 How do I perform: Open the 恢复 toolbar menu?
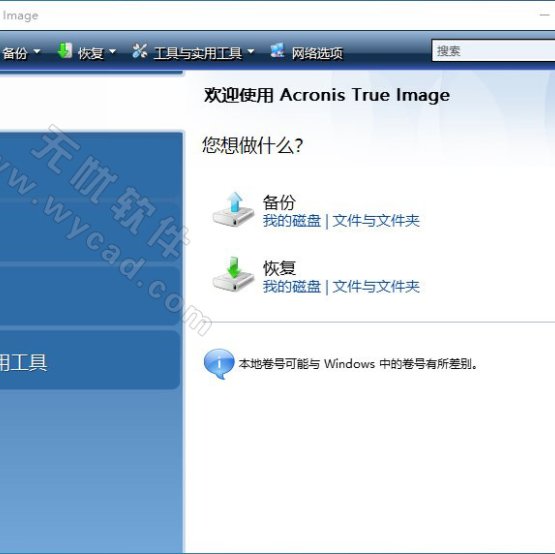[x=91, y=53]
